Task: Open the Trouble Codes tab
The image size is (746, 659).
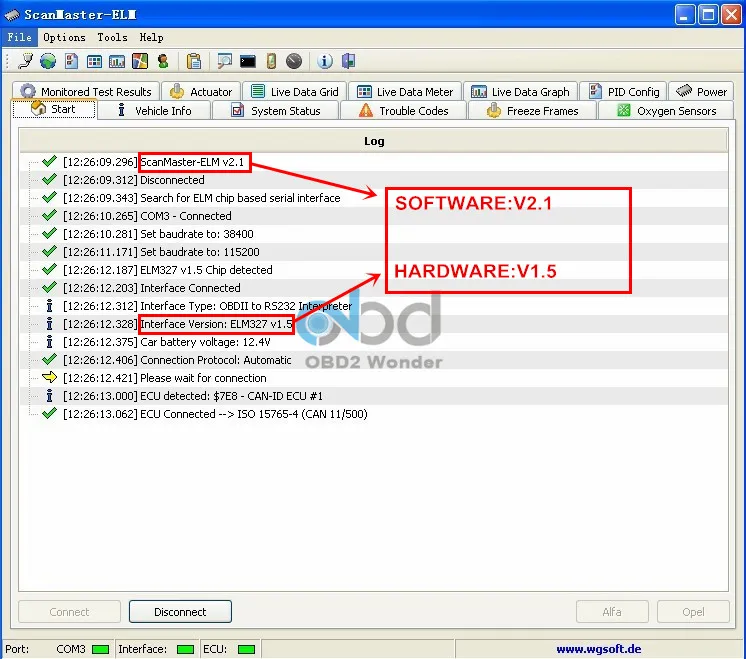Action: (x=403, y=110)
